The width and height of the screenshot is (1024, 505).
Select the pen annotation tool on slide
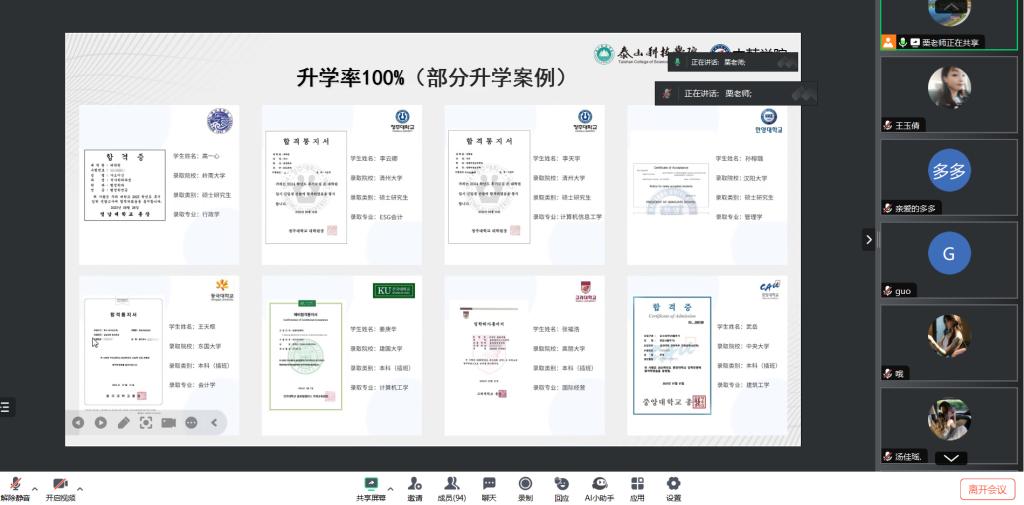tap(123, 422)
